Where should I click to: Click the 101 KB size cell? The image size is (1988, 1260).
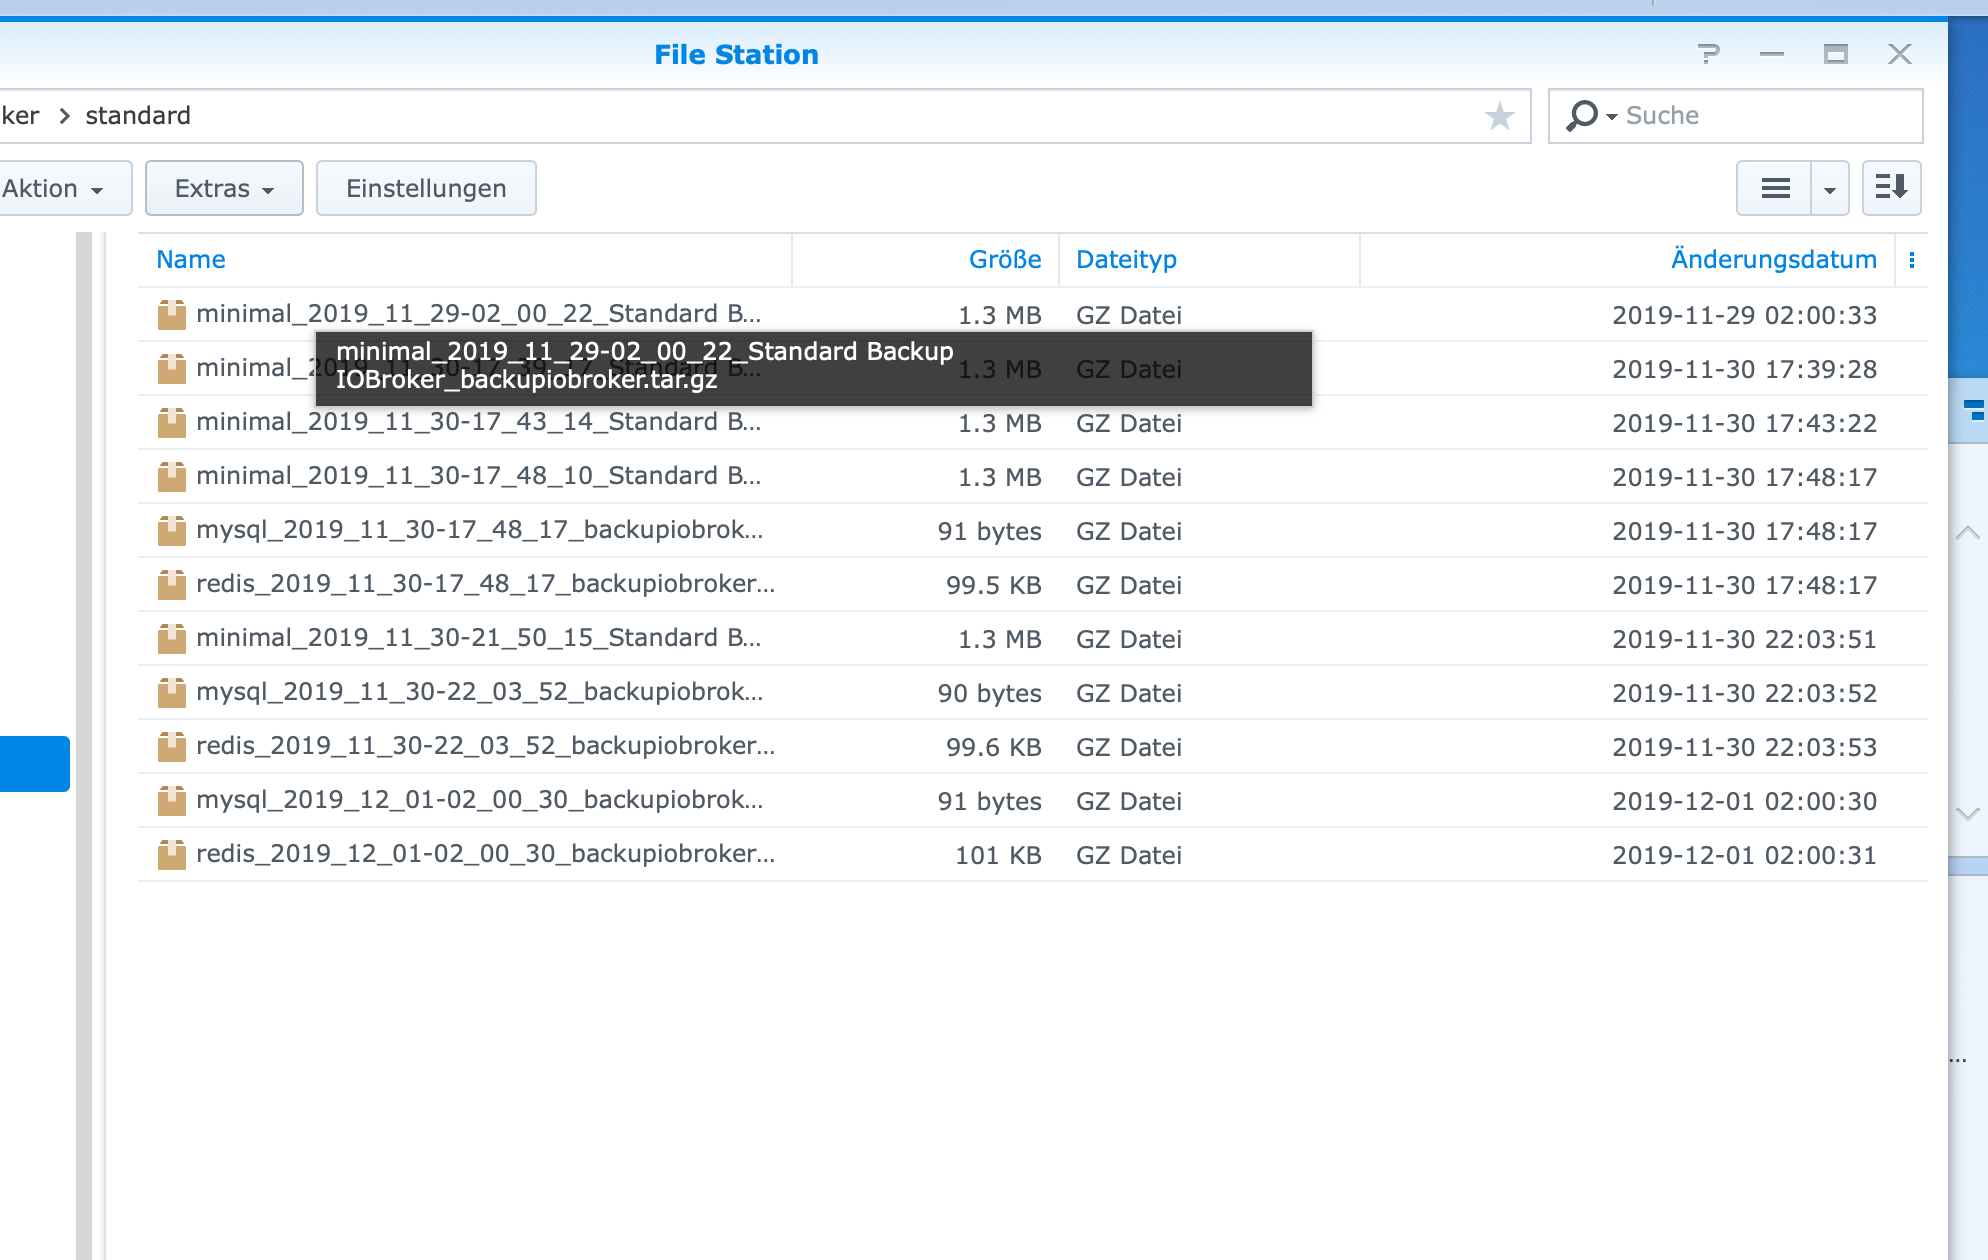click(x=998, y=855)
